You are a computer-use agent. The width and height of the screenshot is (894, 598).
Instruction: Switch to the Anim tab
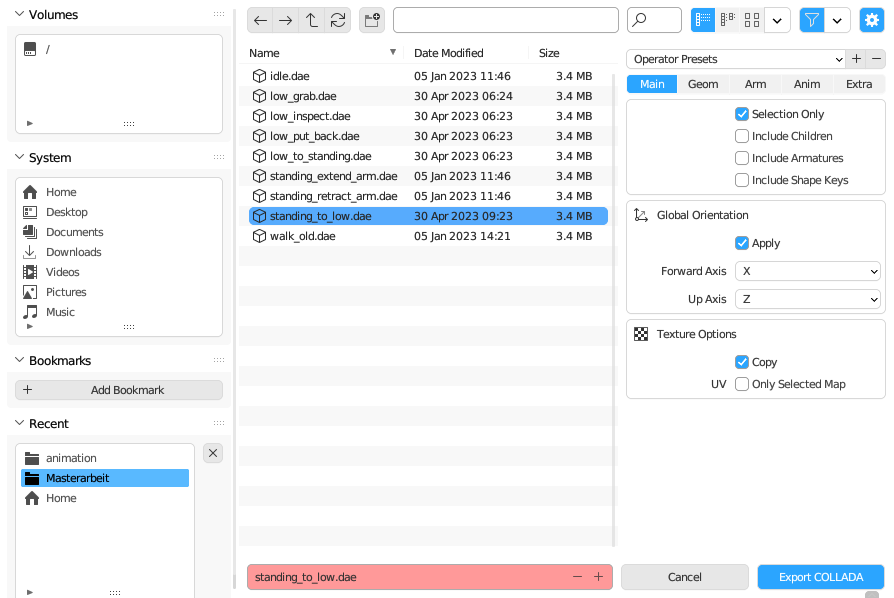[x=807, y=84]
